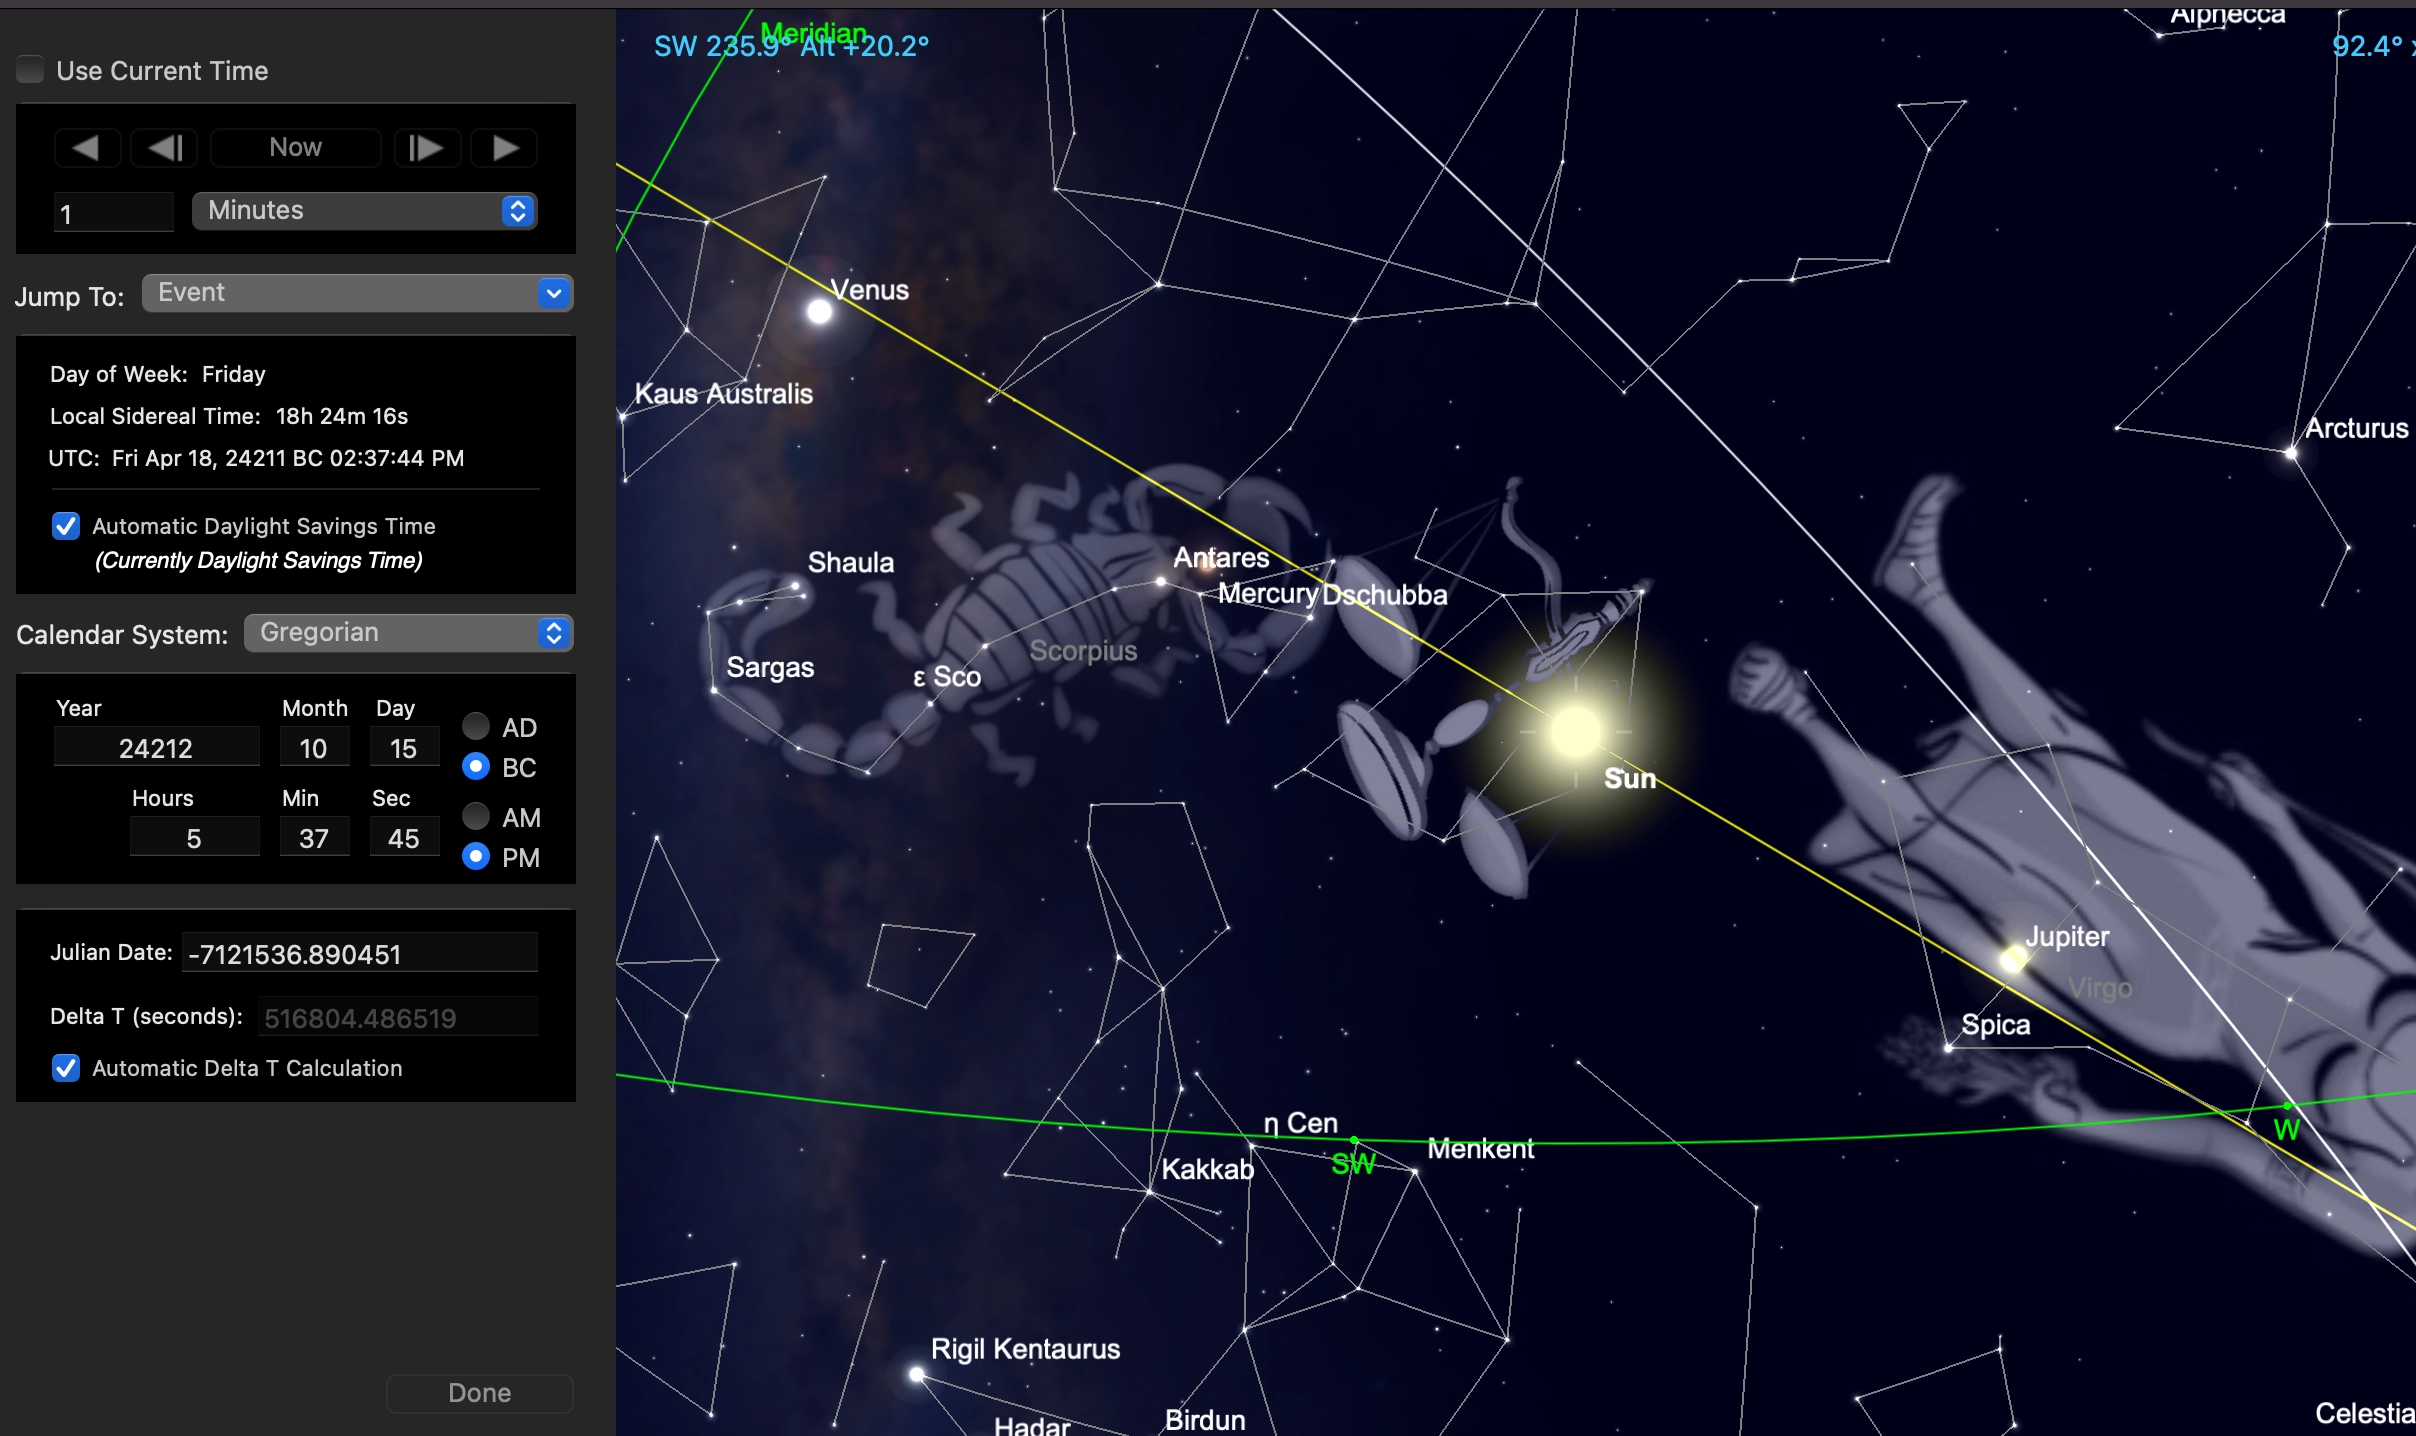This screenshot has width=2416, height=1436.
Task: Select the star Arcturus
Action: (2291, 453)
